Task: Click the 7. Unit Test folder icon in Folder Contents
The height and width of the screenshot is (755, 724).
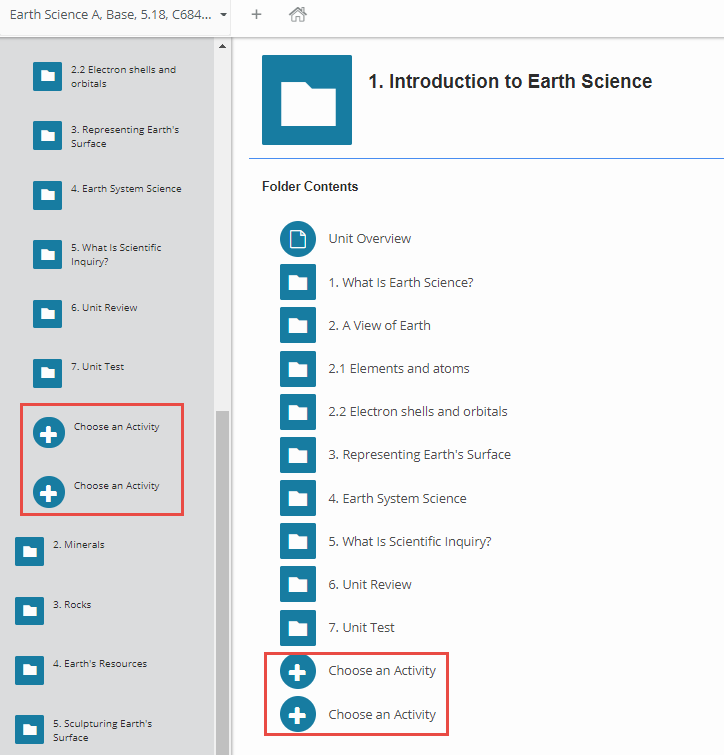Action: (x=298, y=628)
